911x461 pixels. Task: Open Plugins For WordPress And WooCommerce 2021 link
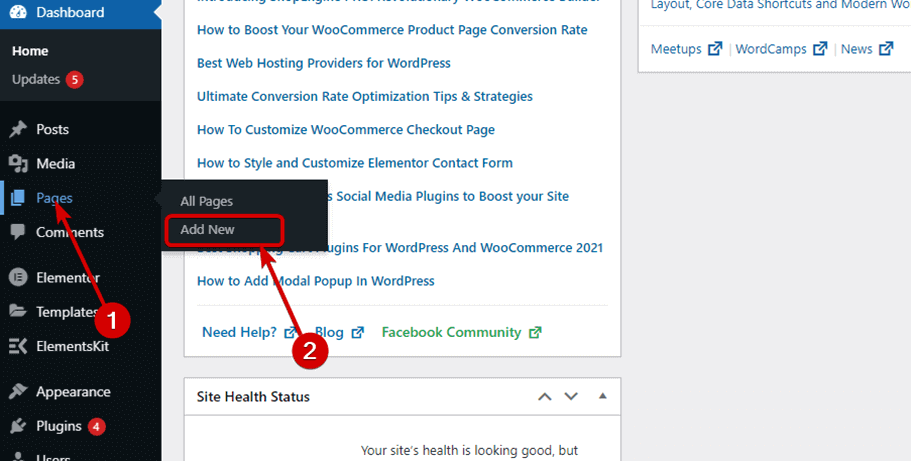tap(465, 248)
